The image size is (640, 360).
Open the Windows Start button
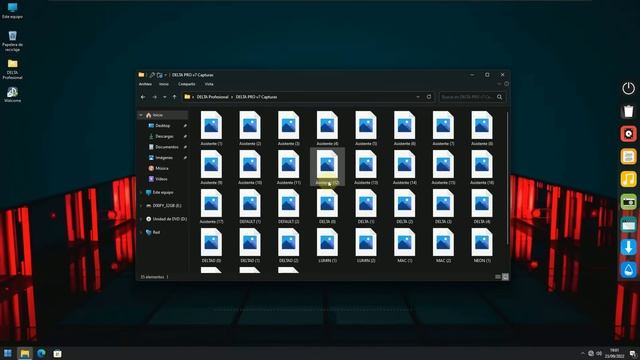click(8, 353)
